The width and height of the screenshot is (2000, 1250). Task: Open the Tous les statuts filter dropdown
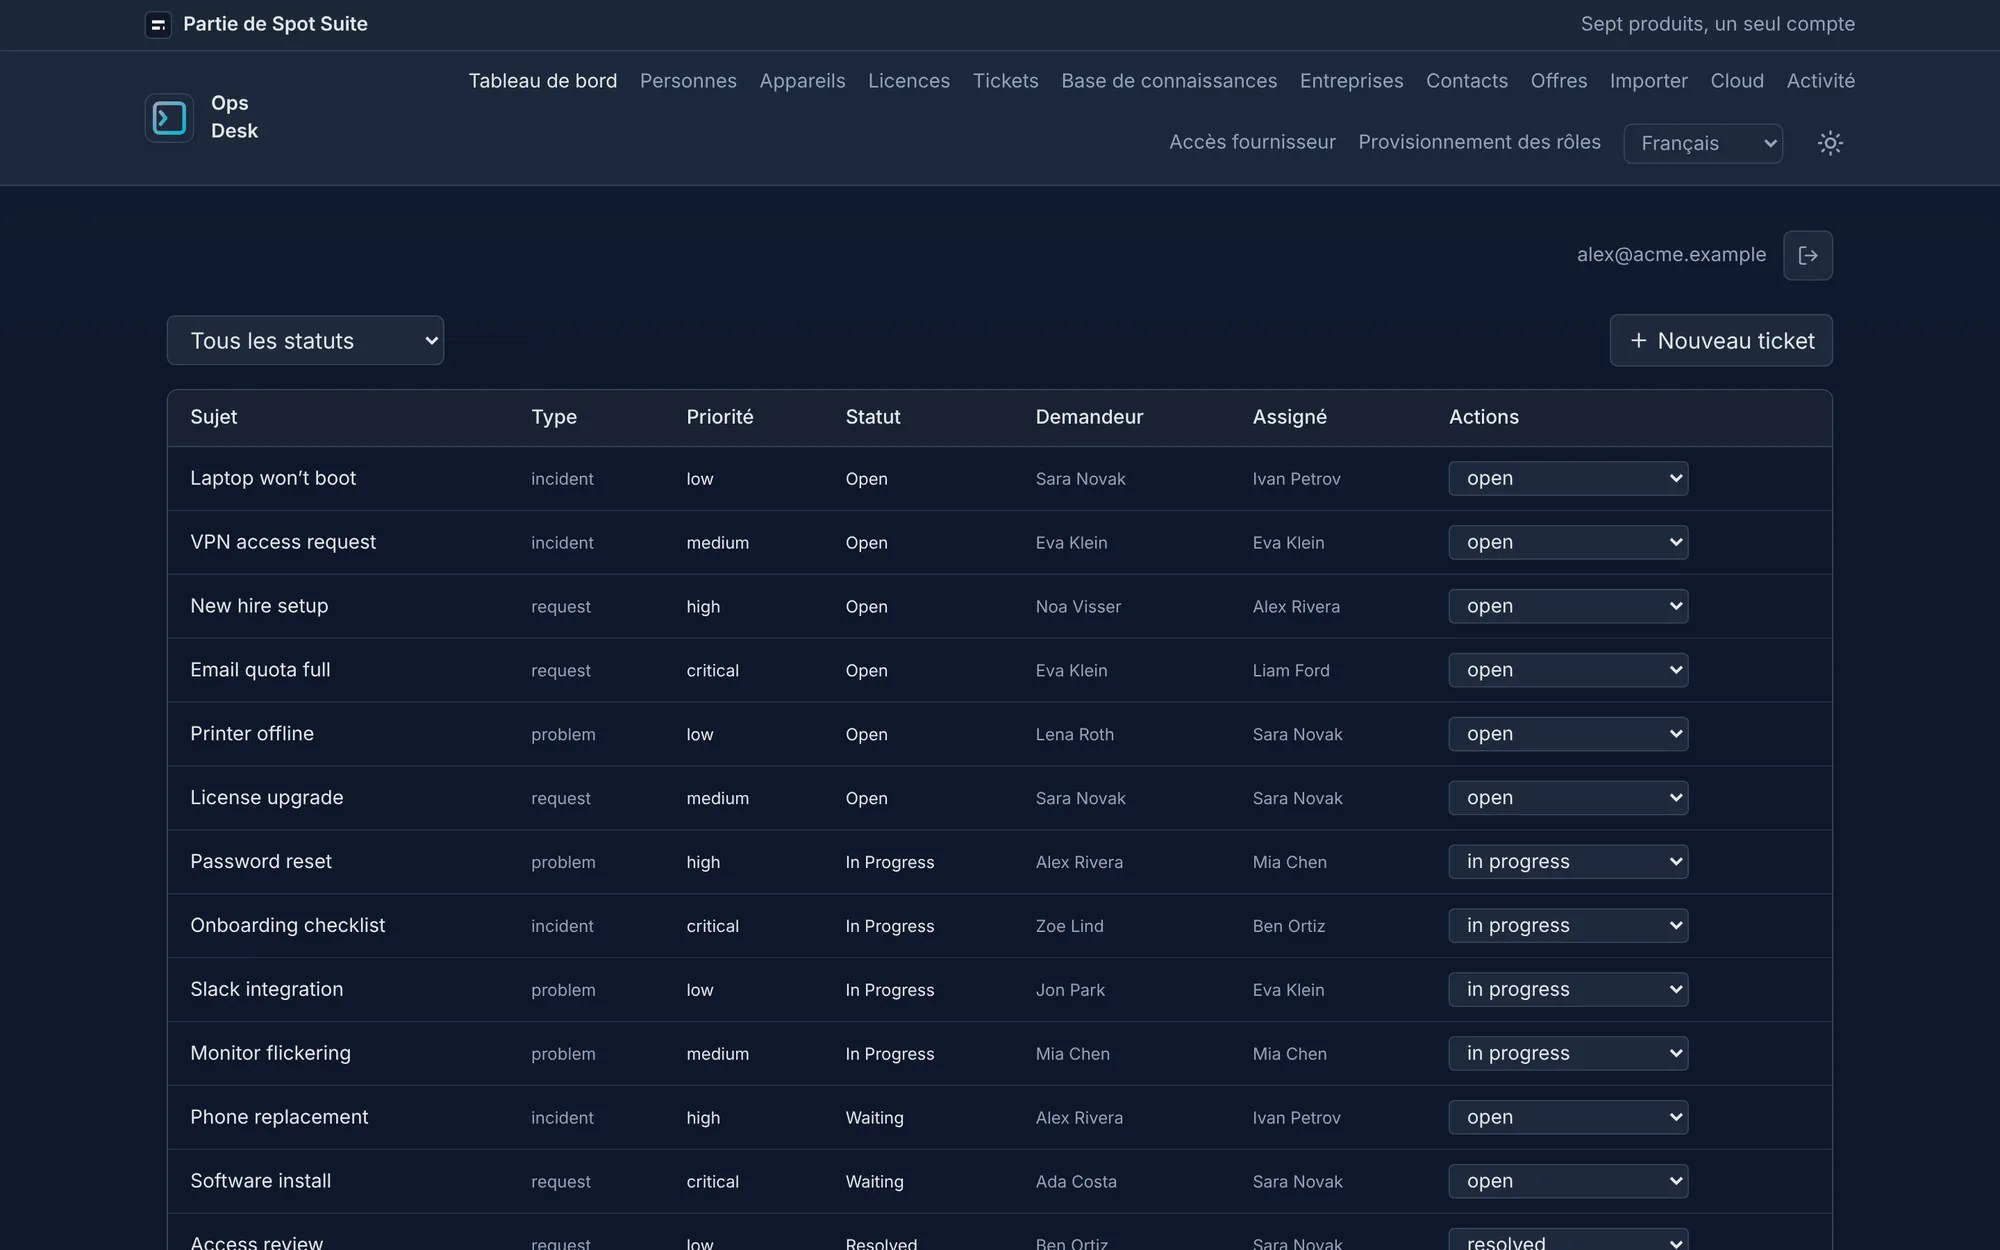coord(305,341)
